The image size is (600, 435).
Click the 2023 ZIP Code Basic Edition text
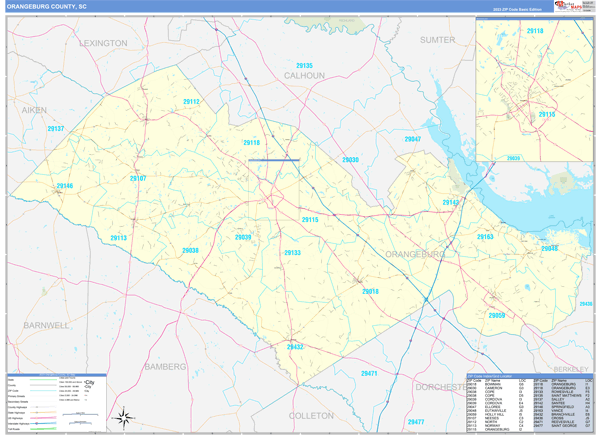click(514, 11)
